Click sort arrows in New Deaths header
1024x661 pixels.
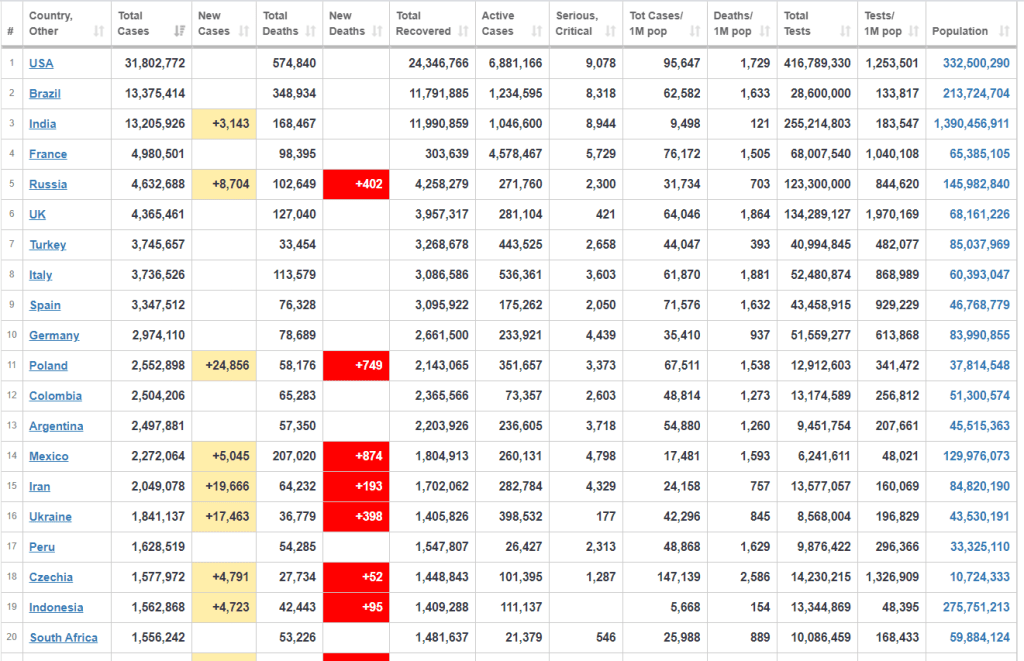click(376, 32)
